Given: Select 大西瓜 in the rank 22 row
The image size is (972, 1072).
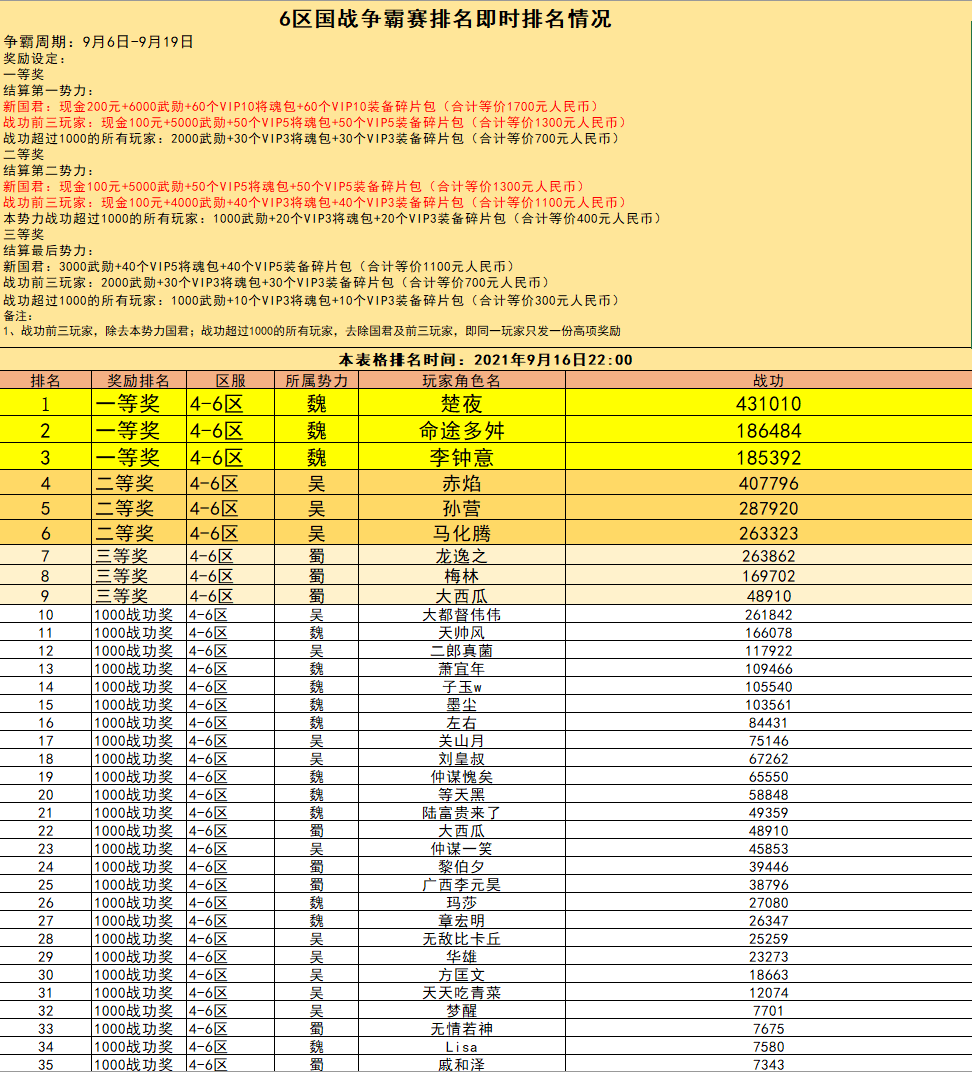Looking at the screenshot, I should click(461, 831).
